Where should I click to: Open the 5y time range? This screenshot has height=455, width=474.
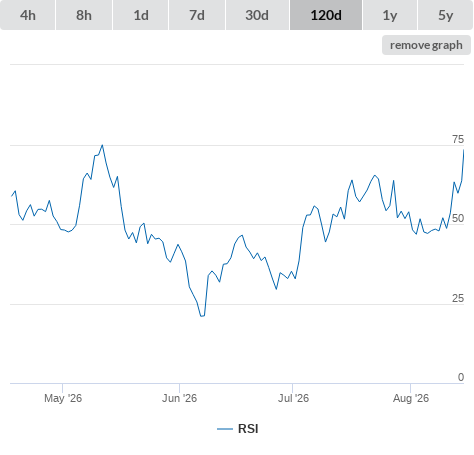point(445,15)
